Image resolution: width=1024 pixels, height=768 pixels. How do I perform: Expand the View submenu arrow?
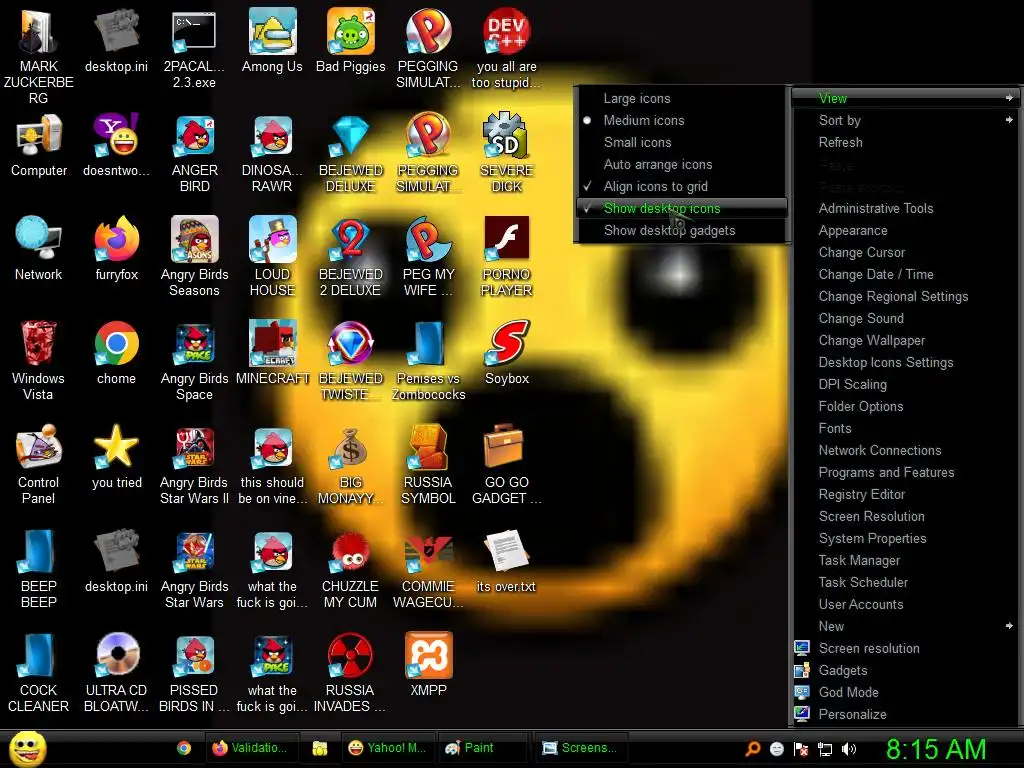click(x=1010, y=98)
